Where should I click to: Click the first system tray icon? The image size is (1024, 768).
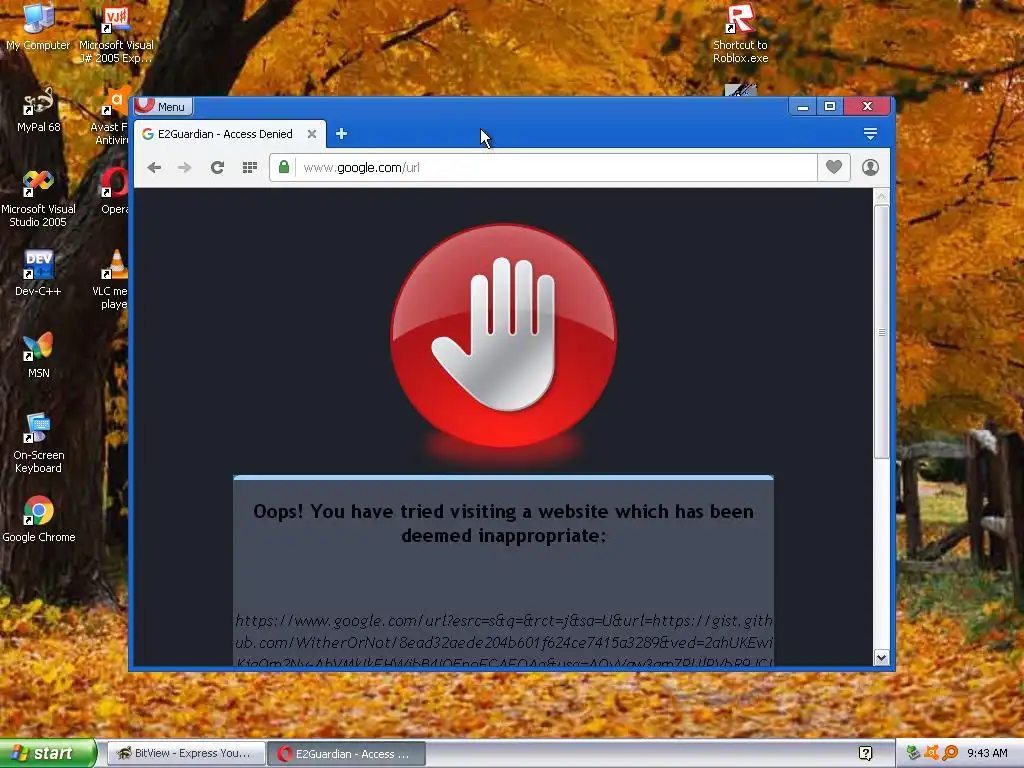coord(913,753)
